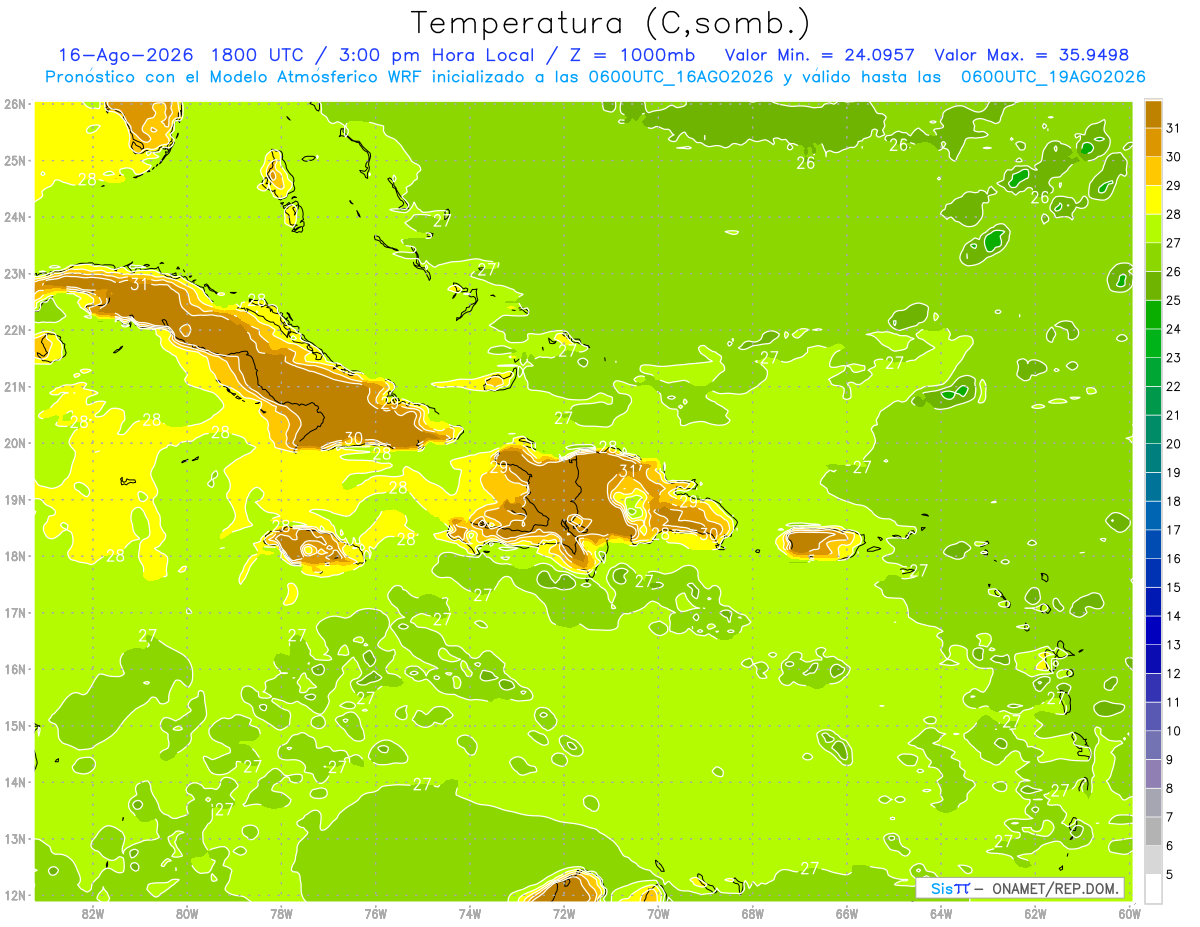Click the 66W longitude axis label

tap(846, 914)
